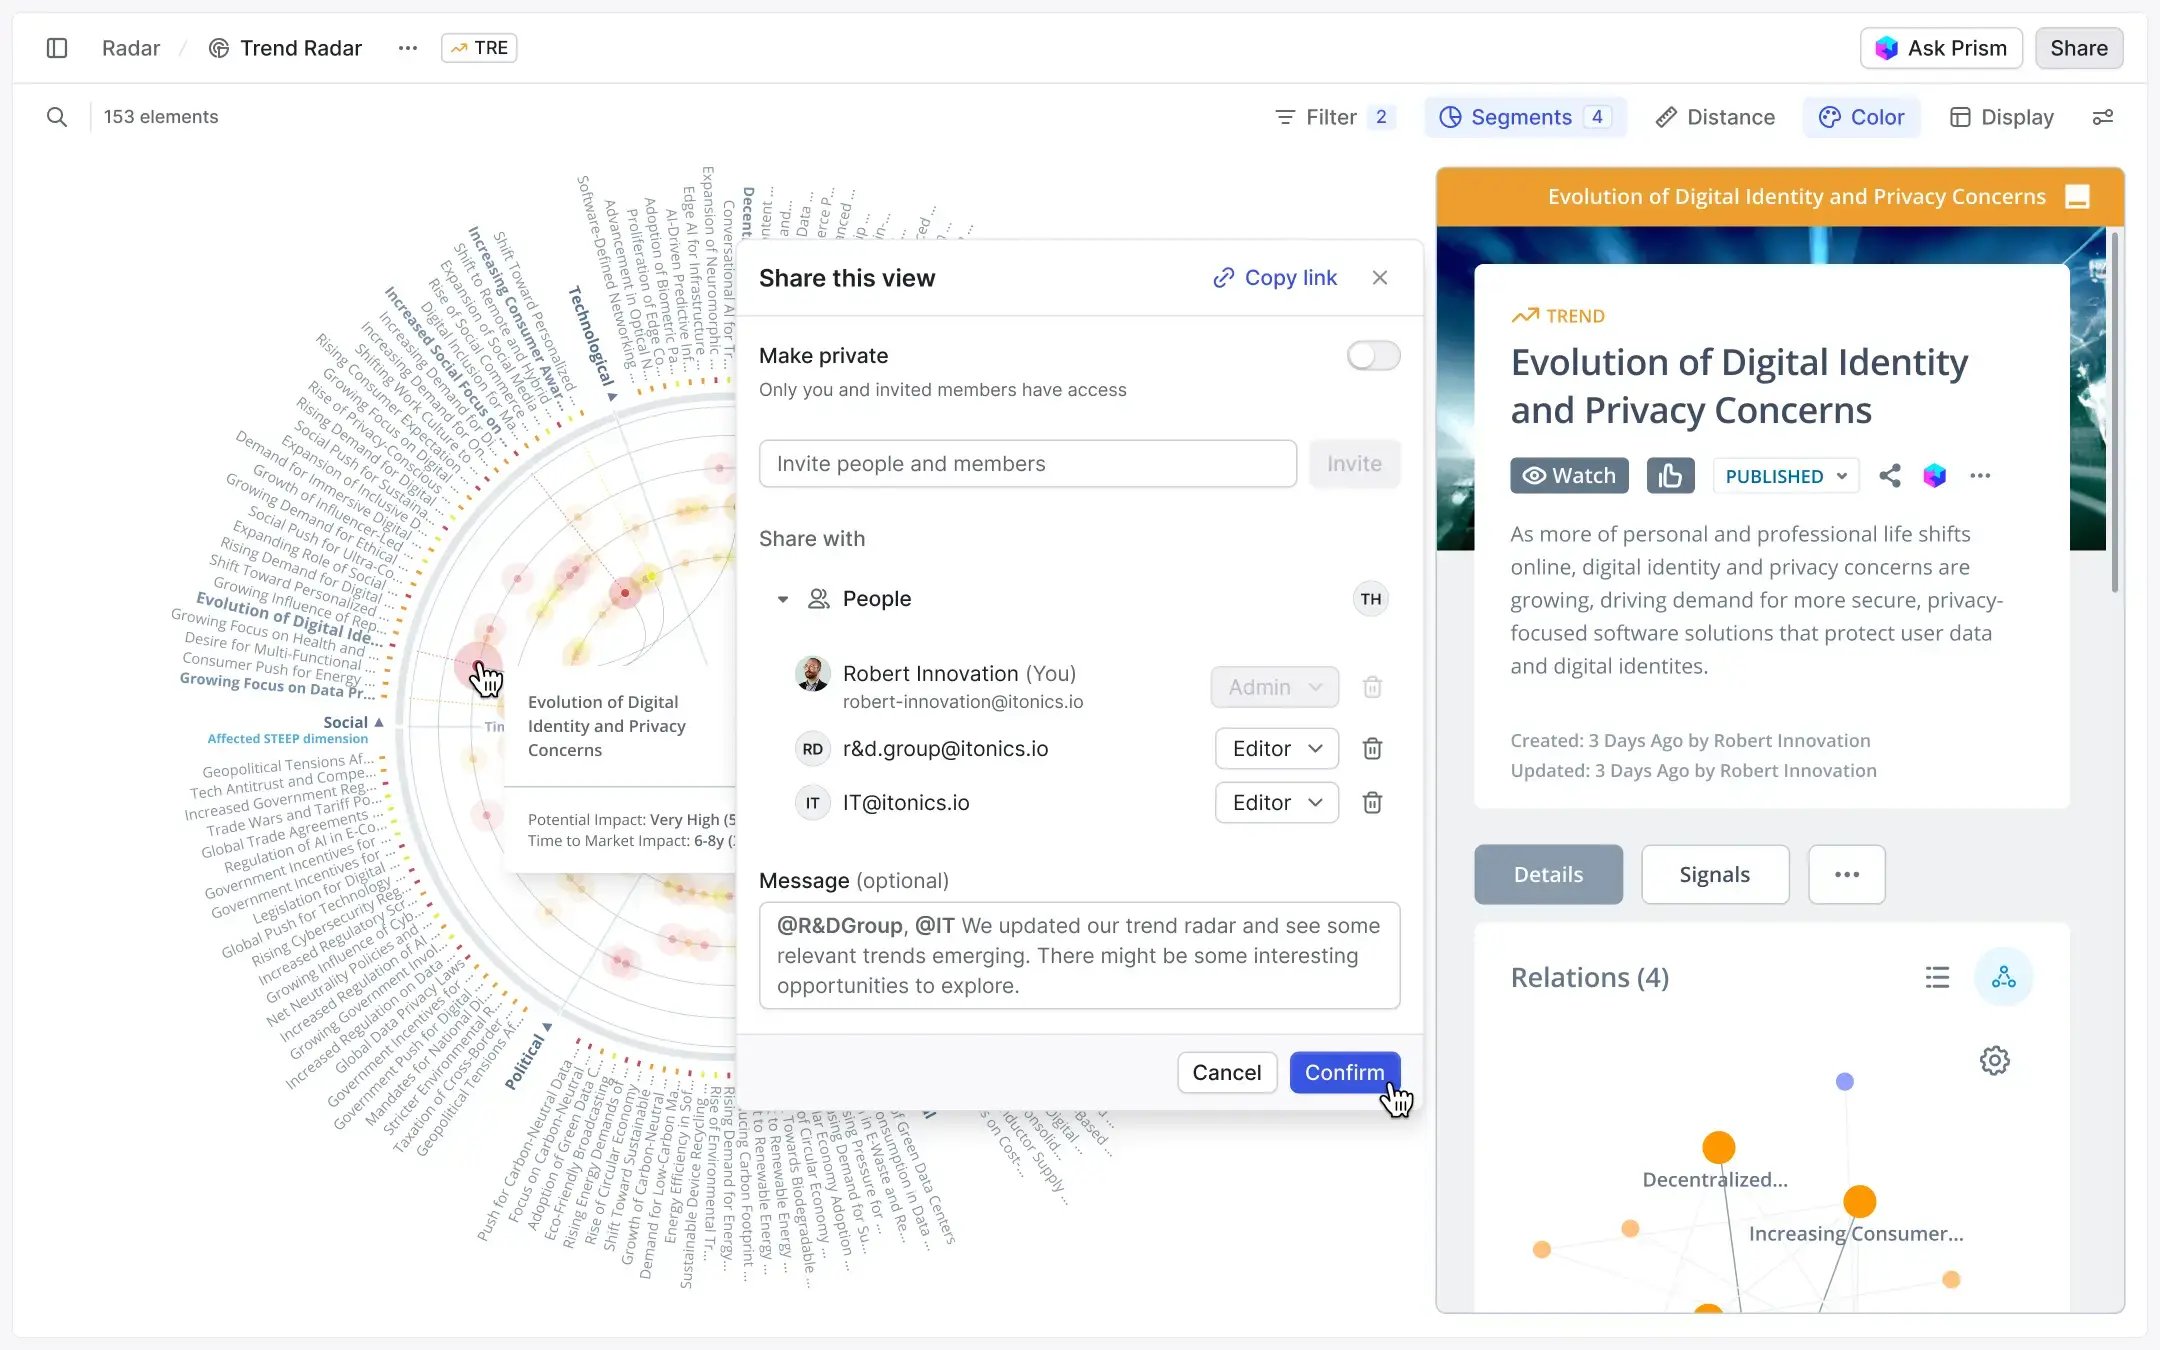Open Editor role dropdown for r&d.group
Screen dimensions: 2160x1350
coord(1276,748)
